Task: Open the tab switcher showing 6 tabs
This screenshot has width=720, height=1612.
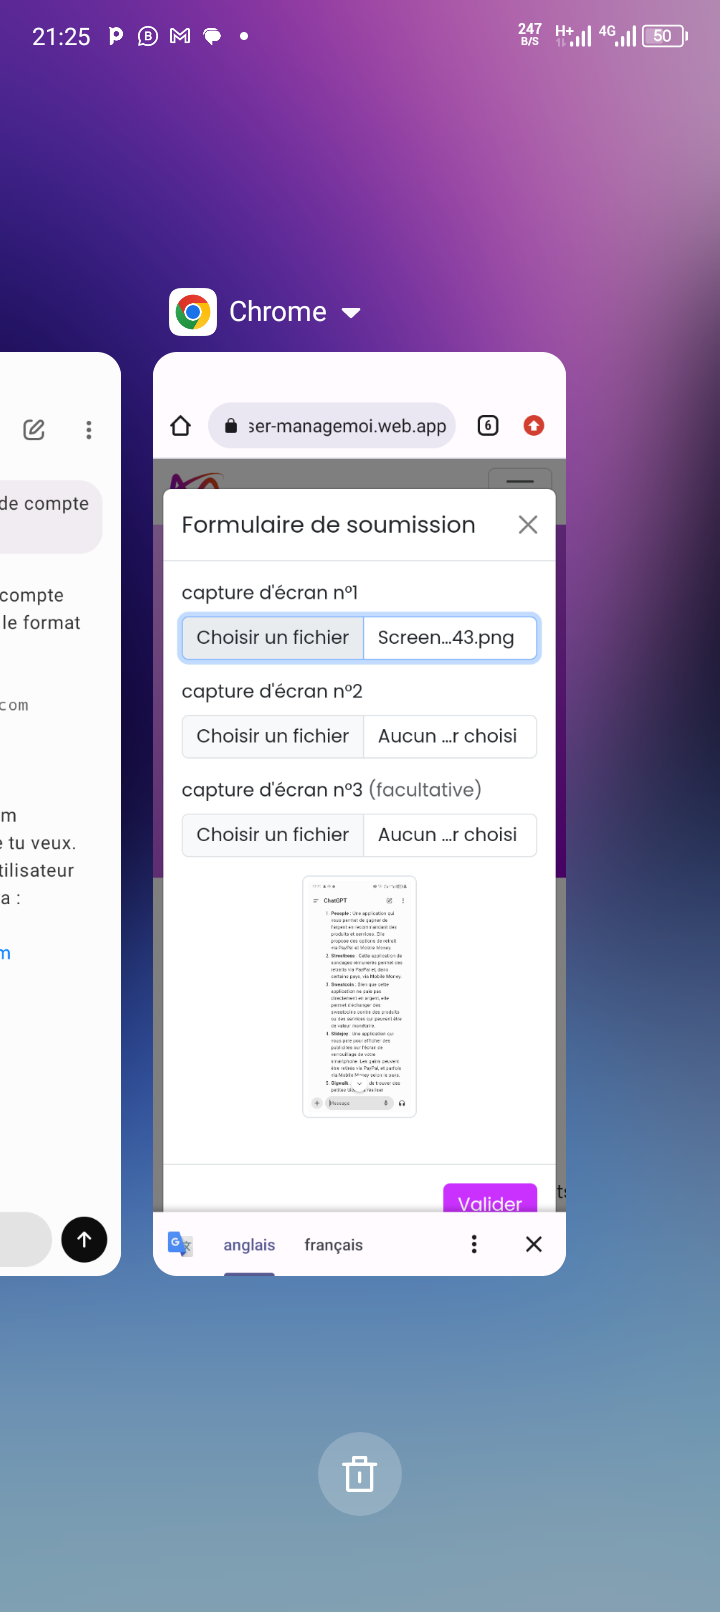Action: pos(488,426)
